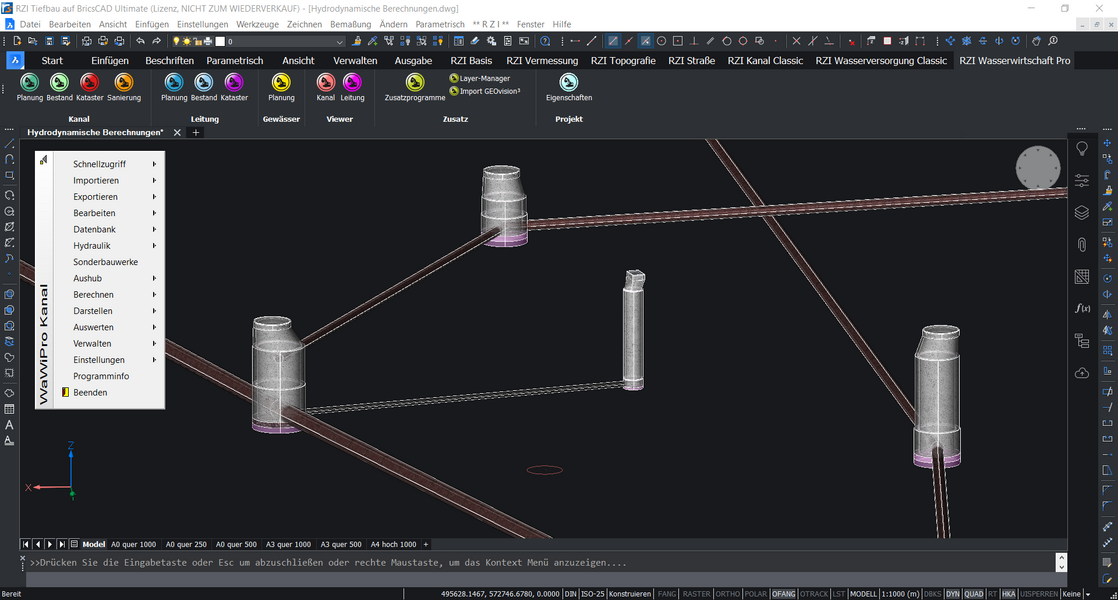The height and width of the screenshot is (600, 1118).
Task: Expand Schnellzugriff submenu
Action: (x=109, y=164)
